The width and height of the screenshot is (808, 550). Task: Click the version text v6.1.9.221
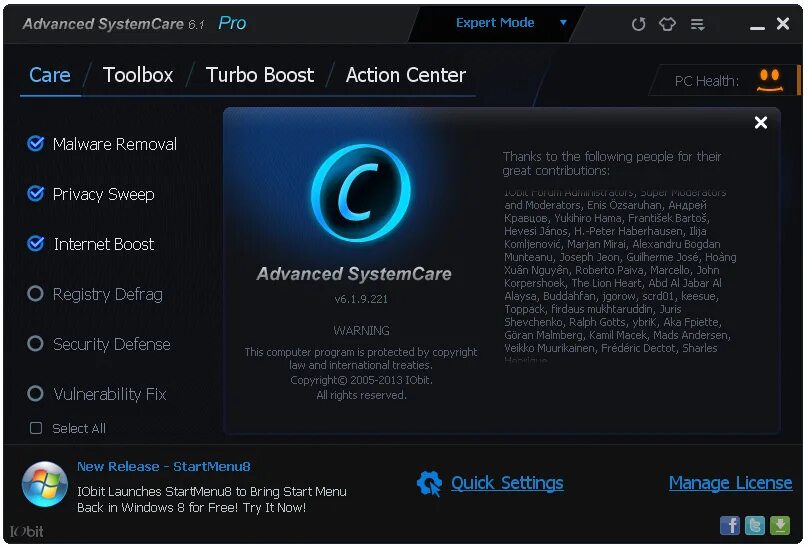pyautogui.click(x=361, y=299)
